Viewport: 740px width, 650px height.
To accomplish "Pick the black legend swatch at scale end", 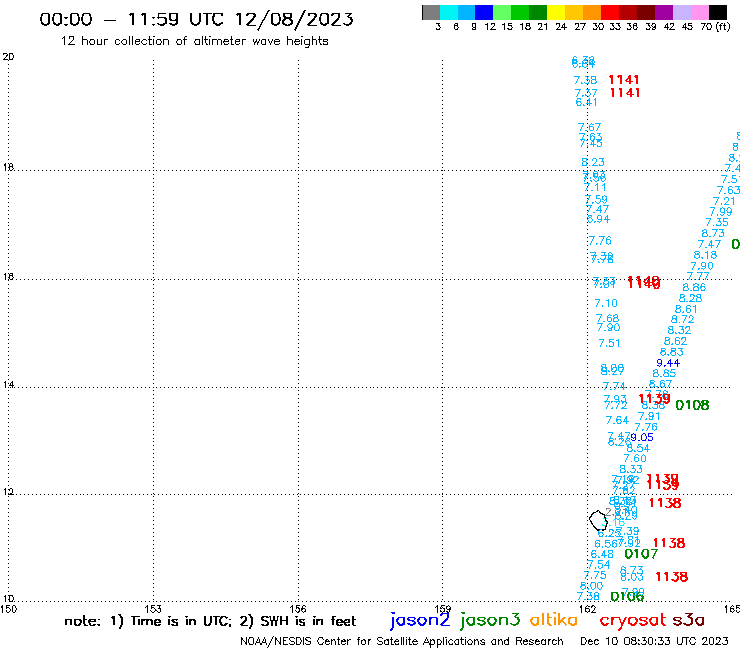I will point(717,12).
